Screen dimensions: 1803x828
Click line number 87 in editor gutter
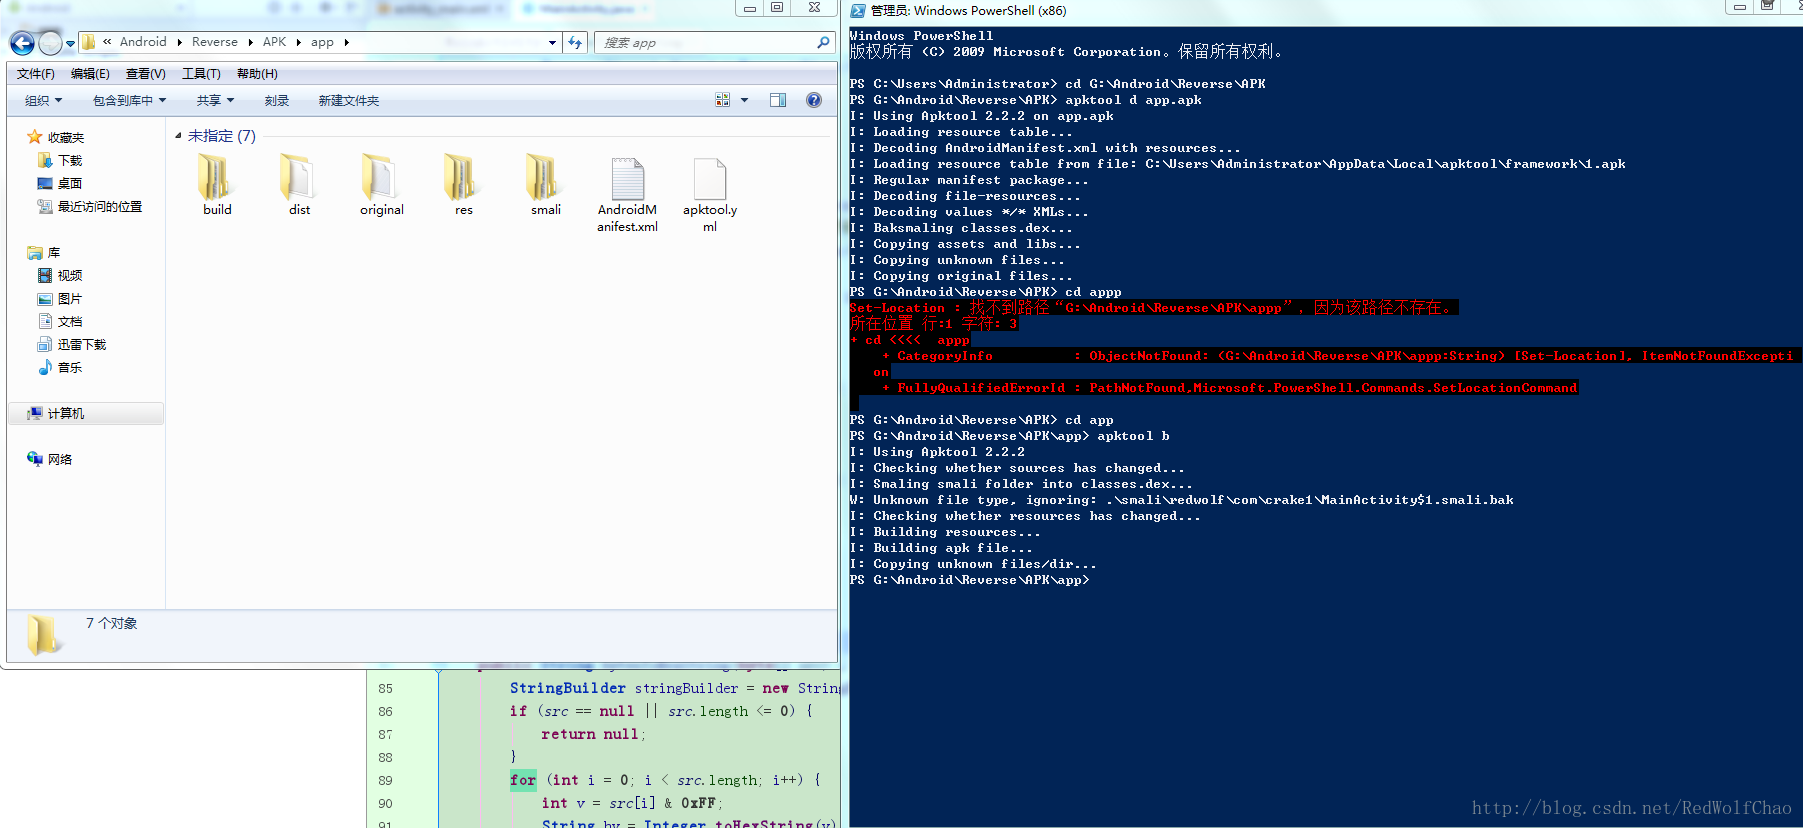click(385, 734)
